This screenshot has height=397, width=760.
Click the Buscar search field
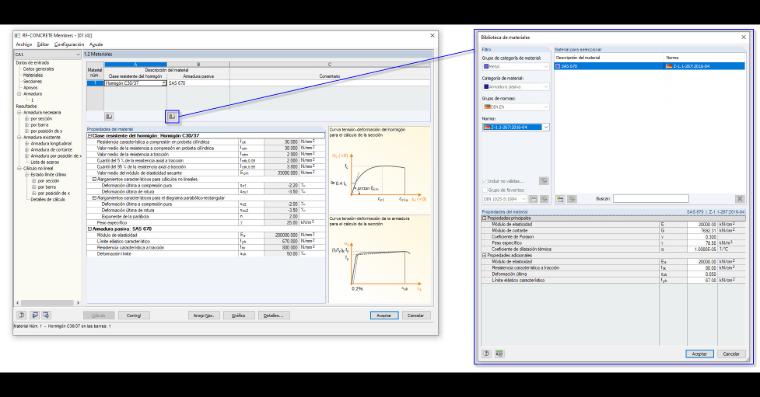650,199
